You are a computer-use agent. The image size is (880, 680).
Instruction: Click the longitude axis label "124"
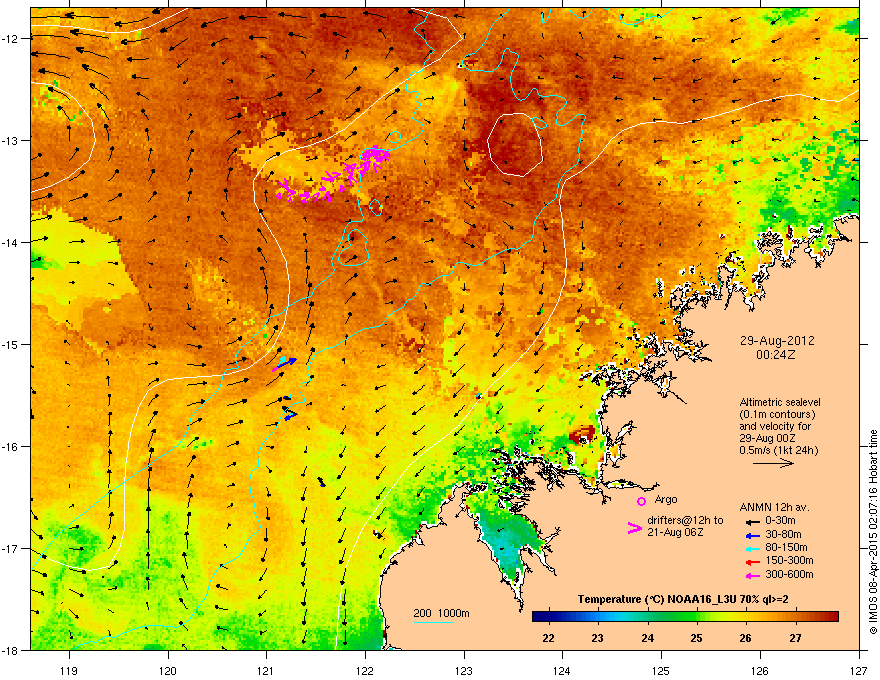pos(562,671)
